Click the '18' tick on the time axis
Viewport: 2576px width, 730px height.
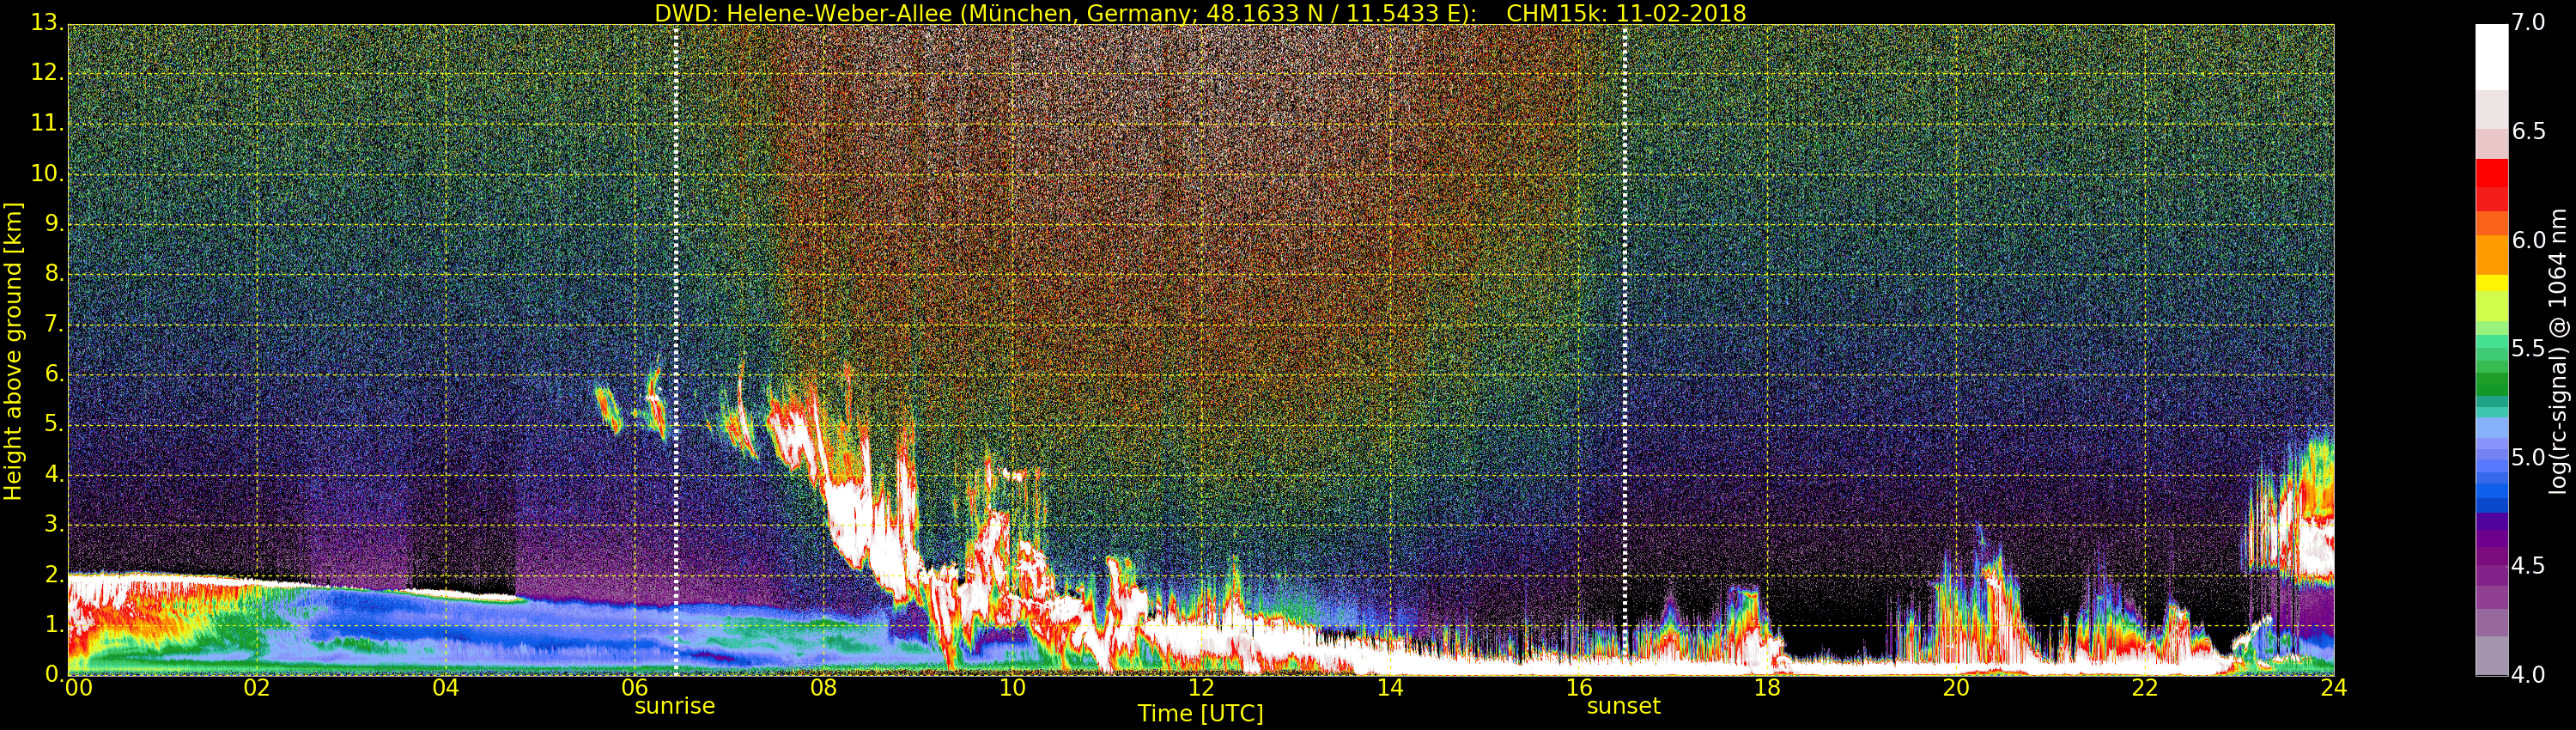[1768, 688]
